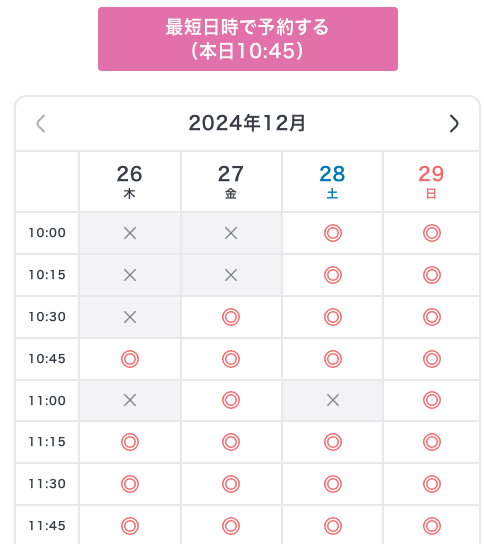This screenshot has width=484, height=544.
Task: Select available slot for 27 Friday at 11:45
Action: 231,526
